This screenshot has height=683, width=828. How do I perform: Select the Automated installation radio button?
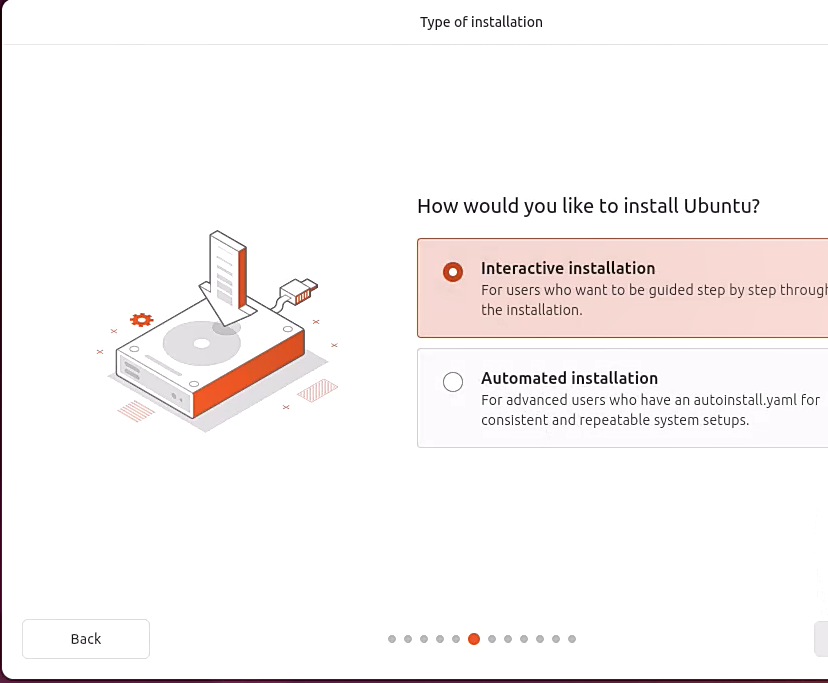click(x=452, y=381)
